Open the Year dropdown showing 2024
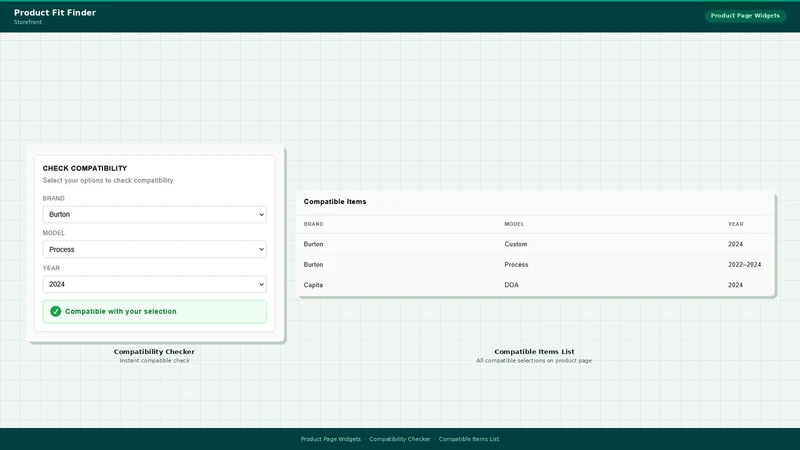This screenshot has width=800, height=450. [155, 284]
